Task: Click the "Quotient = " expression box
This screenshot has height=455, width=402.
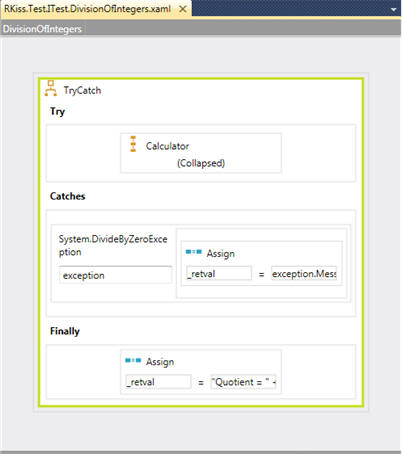Action: [x=243, y=382]
